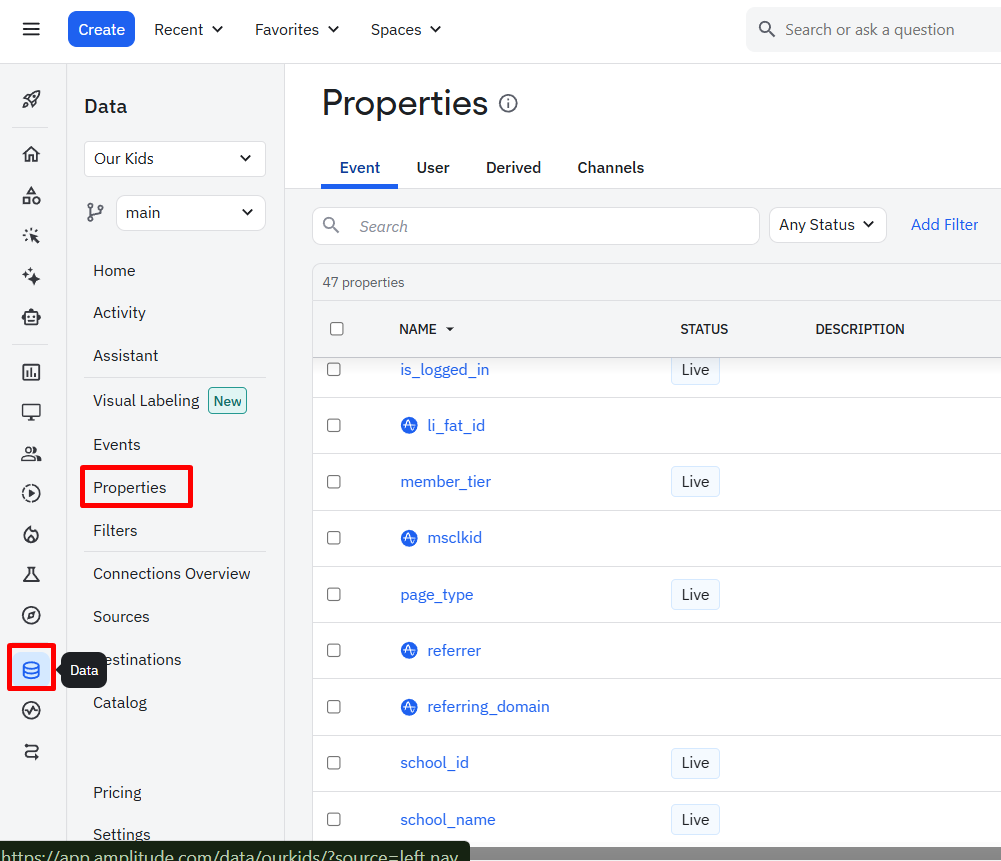
Task: Click the Data database icon
Action: click(x=31, y=670)
